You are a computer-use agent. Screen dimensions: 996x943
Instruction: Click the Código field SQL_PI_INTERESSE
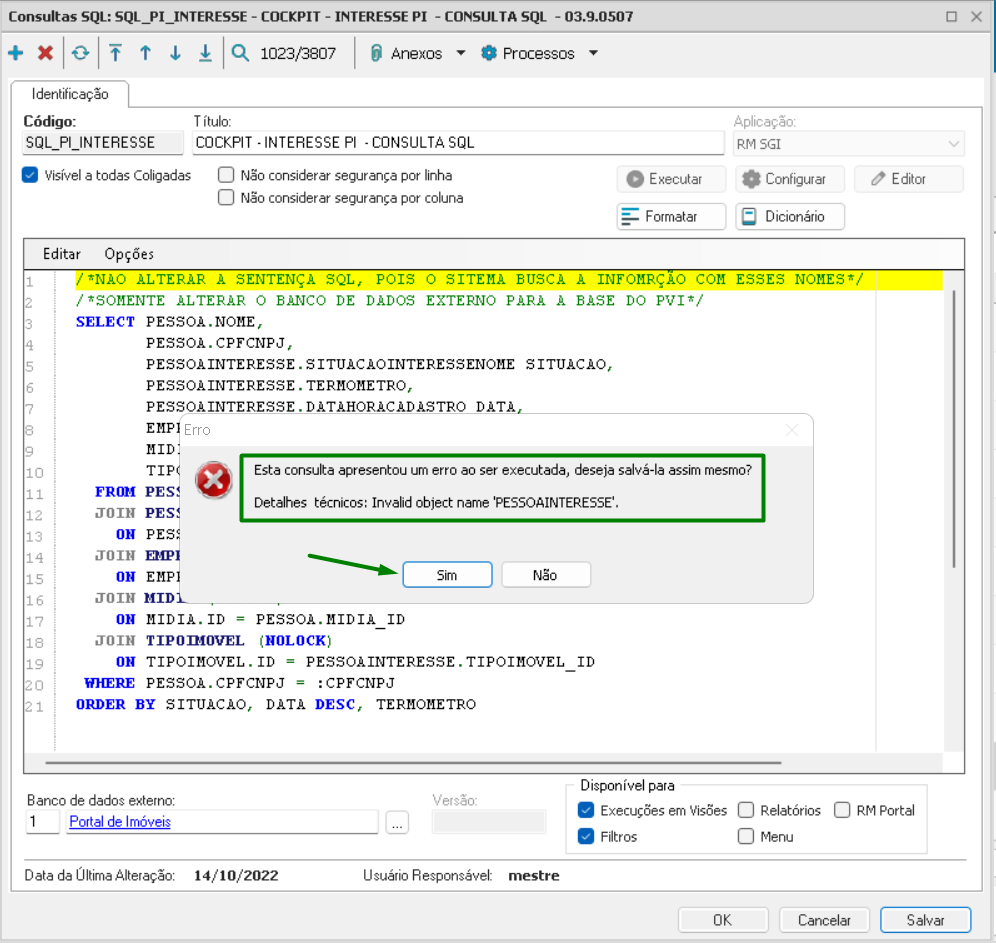pyautogui.click(x=104, y=143)
